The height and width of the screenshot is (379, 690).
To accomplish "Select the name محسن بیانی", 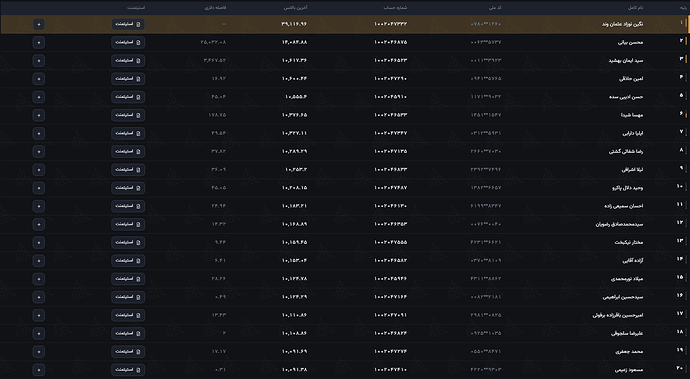I will pos(630,43).
